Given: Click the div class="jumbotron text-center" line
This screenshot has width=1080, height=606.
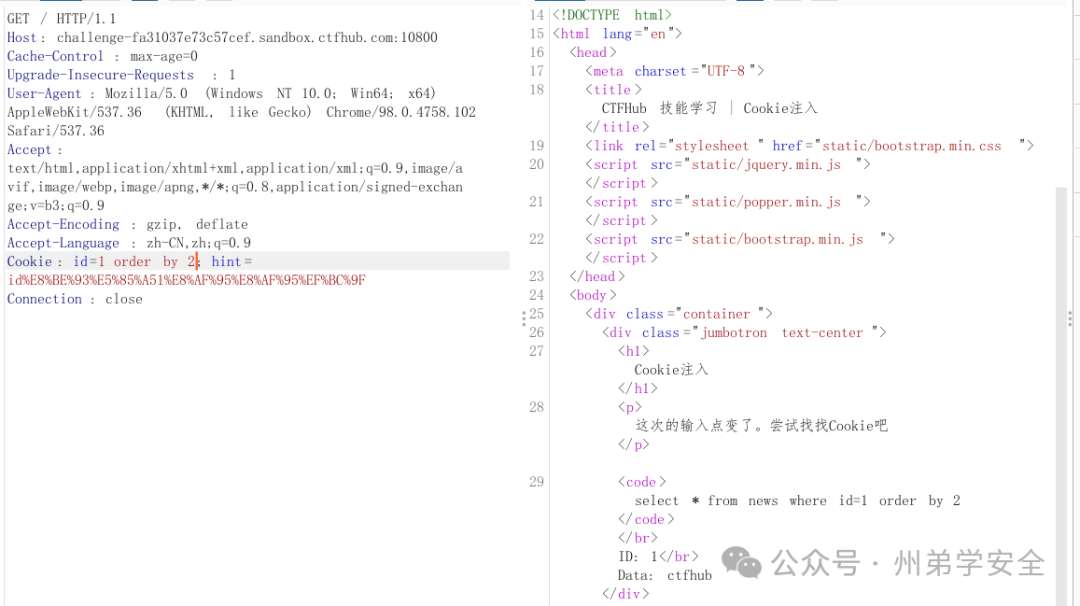Looking at the screenshot, I should (744, 332).
